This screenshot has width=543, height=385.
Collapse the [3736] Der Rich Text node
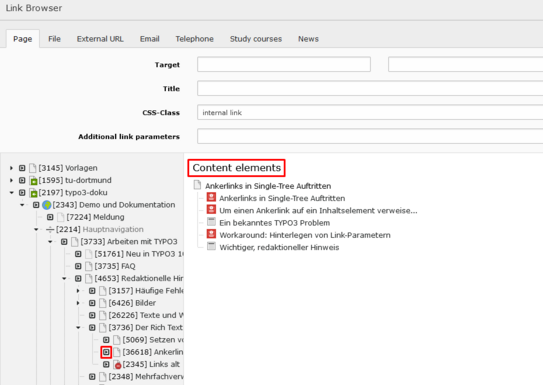(x=78, y=328)
